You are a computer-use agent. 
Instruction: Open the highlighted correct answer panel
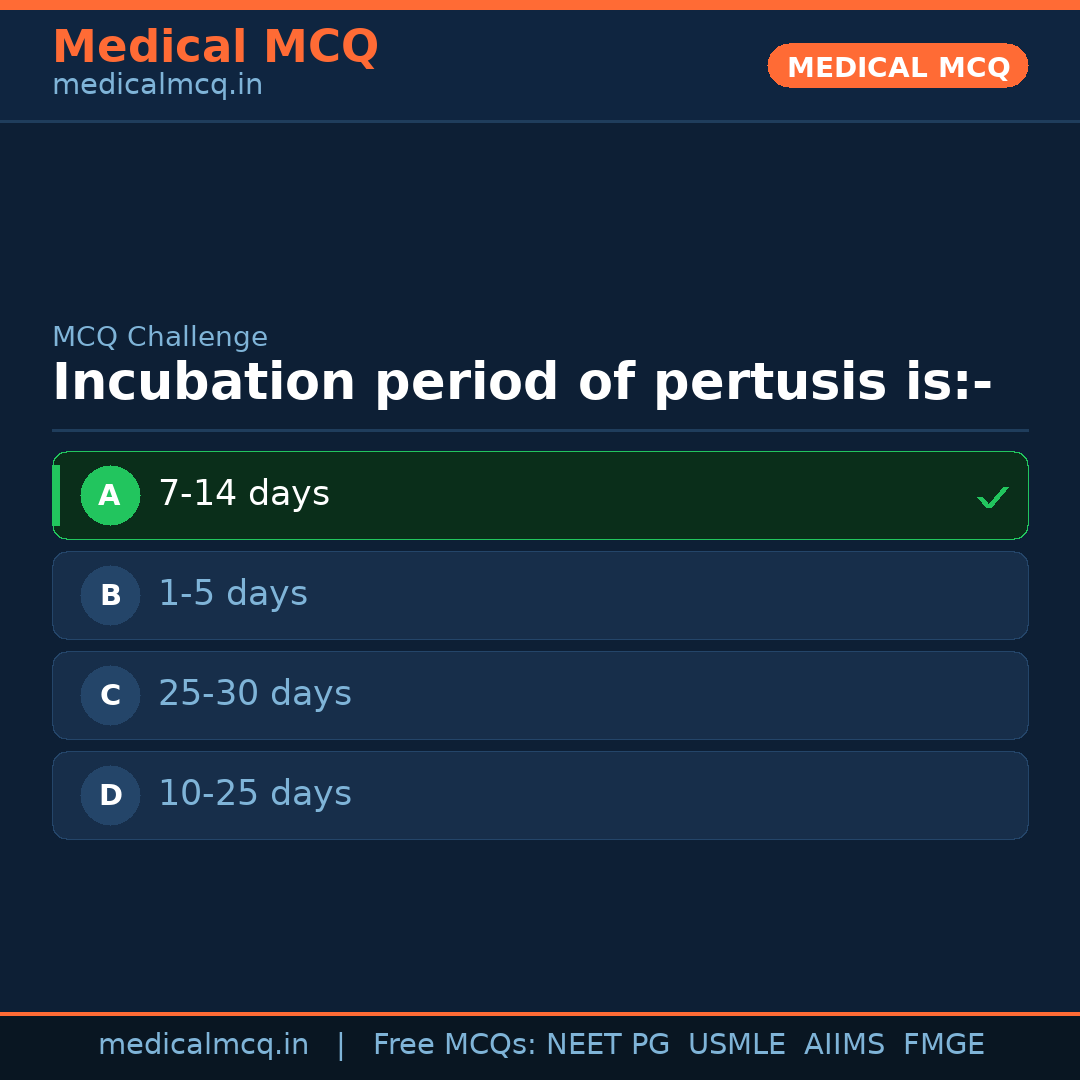pyautogui.click(x=540, y=495)
